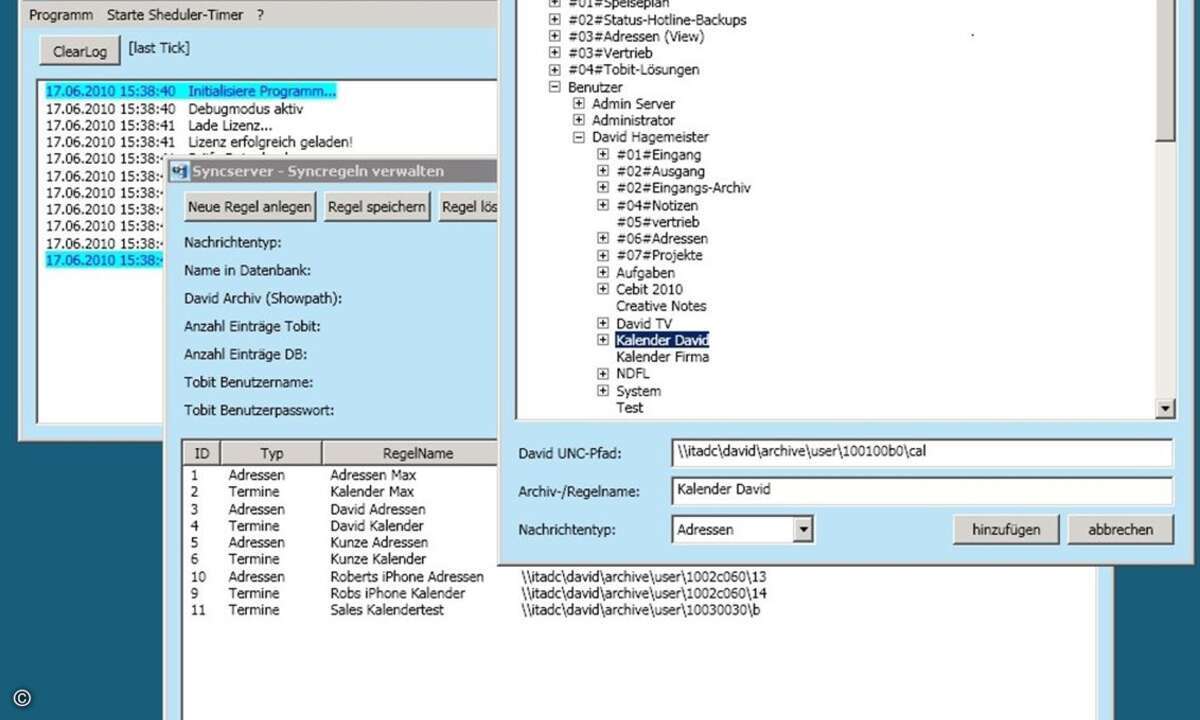Viewport: 1200px width, 720px height.
Task: Expand the #02#Eingangs-Archiv folder
Action: point(603,188)
